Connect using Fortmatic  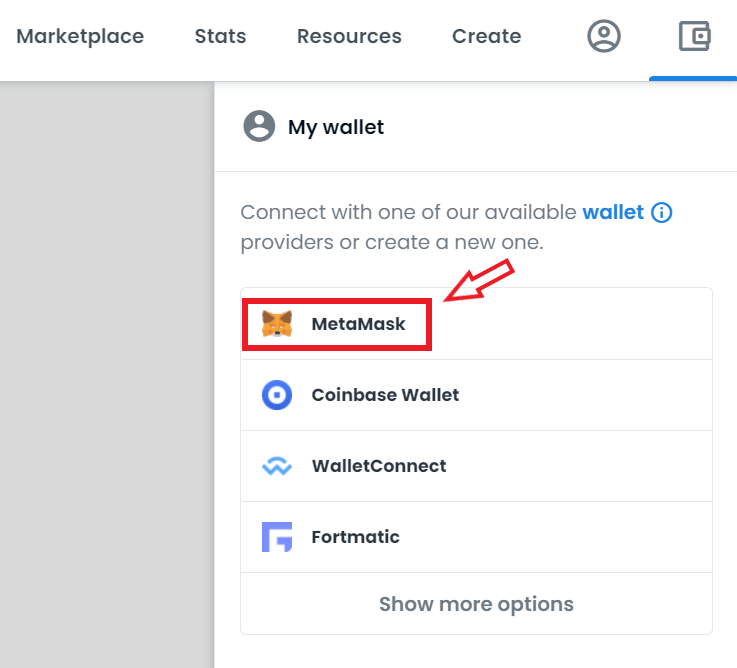tap(477, 537)
